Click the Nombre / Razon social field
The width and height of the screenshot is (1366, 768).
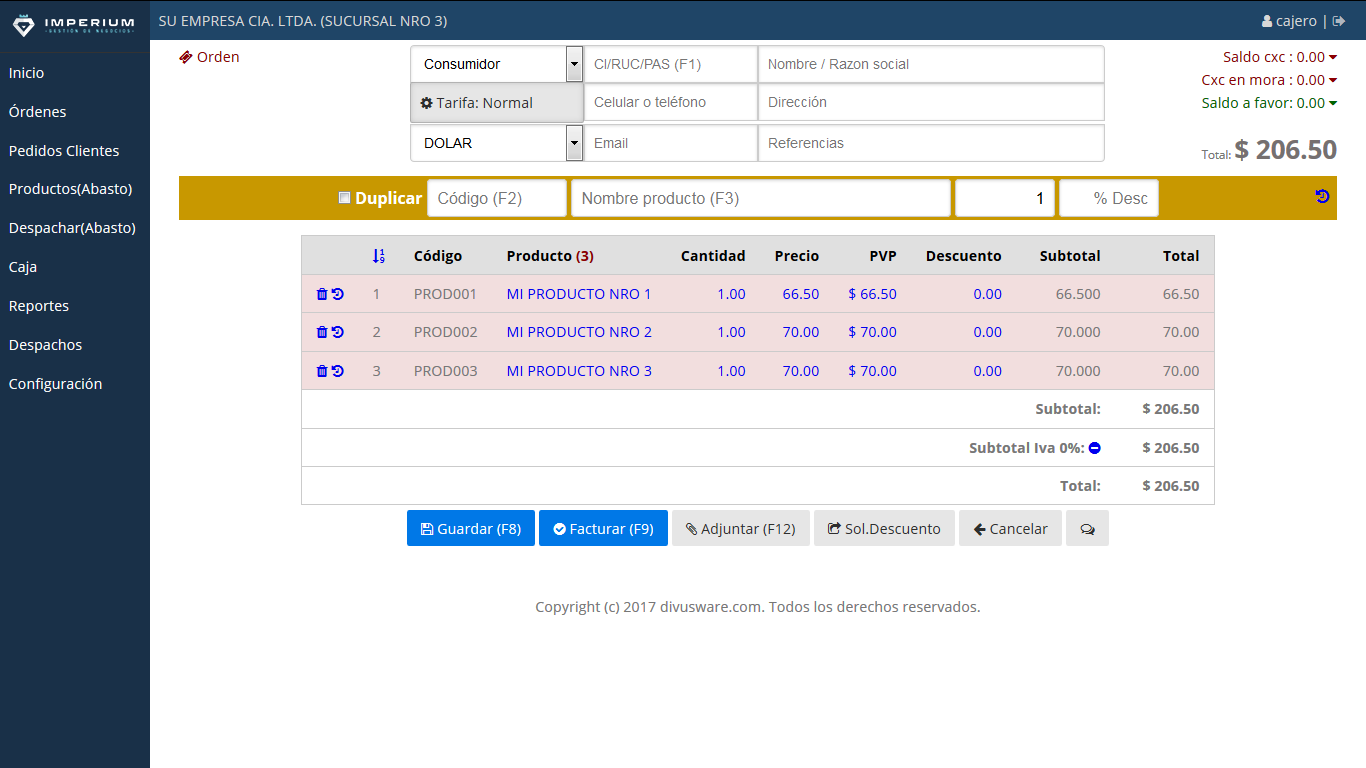click(931, 64)
